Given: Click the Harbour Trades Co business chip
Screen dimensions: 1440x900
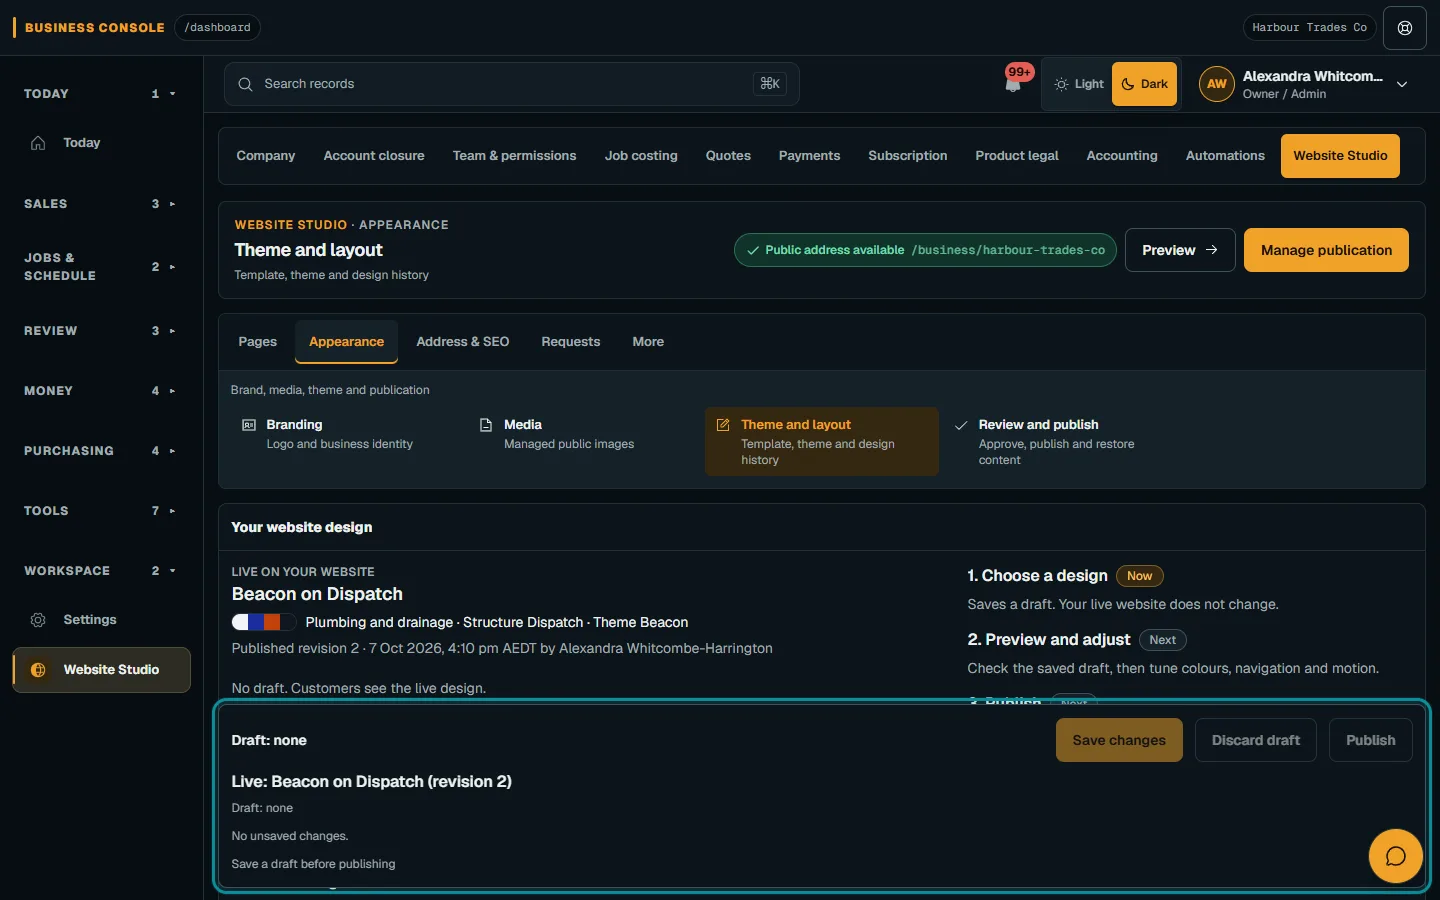Looking at the screenshot, I should tap(1309, 28).
